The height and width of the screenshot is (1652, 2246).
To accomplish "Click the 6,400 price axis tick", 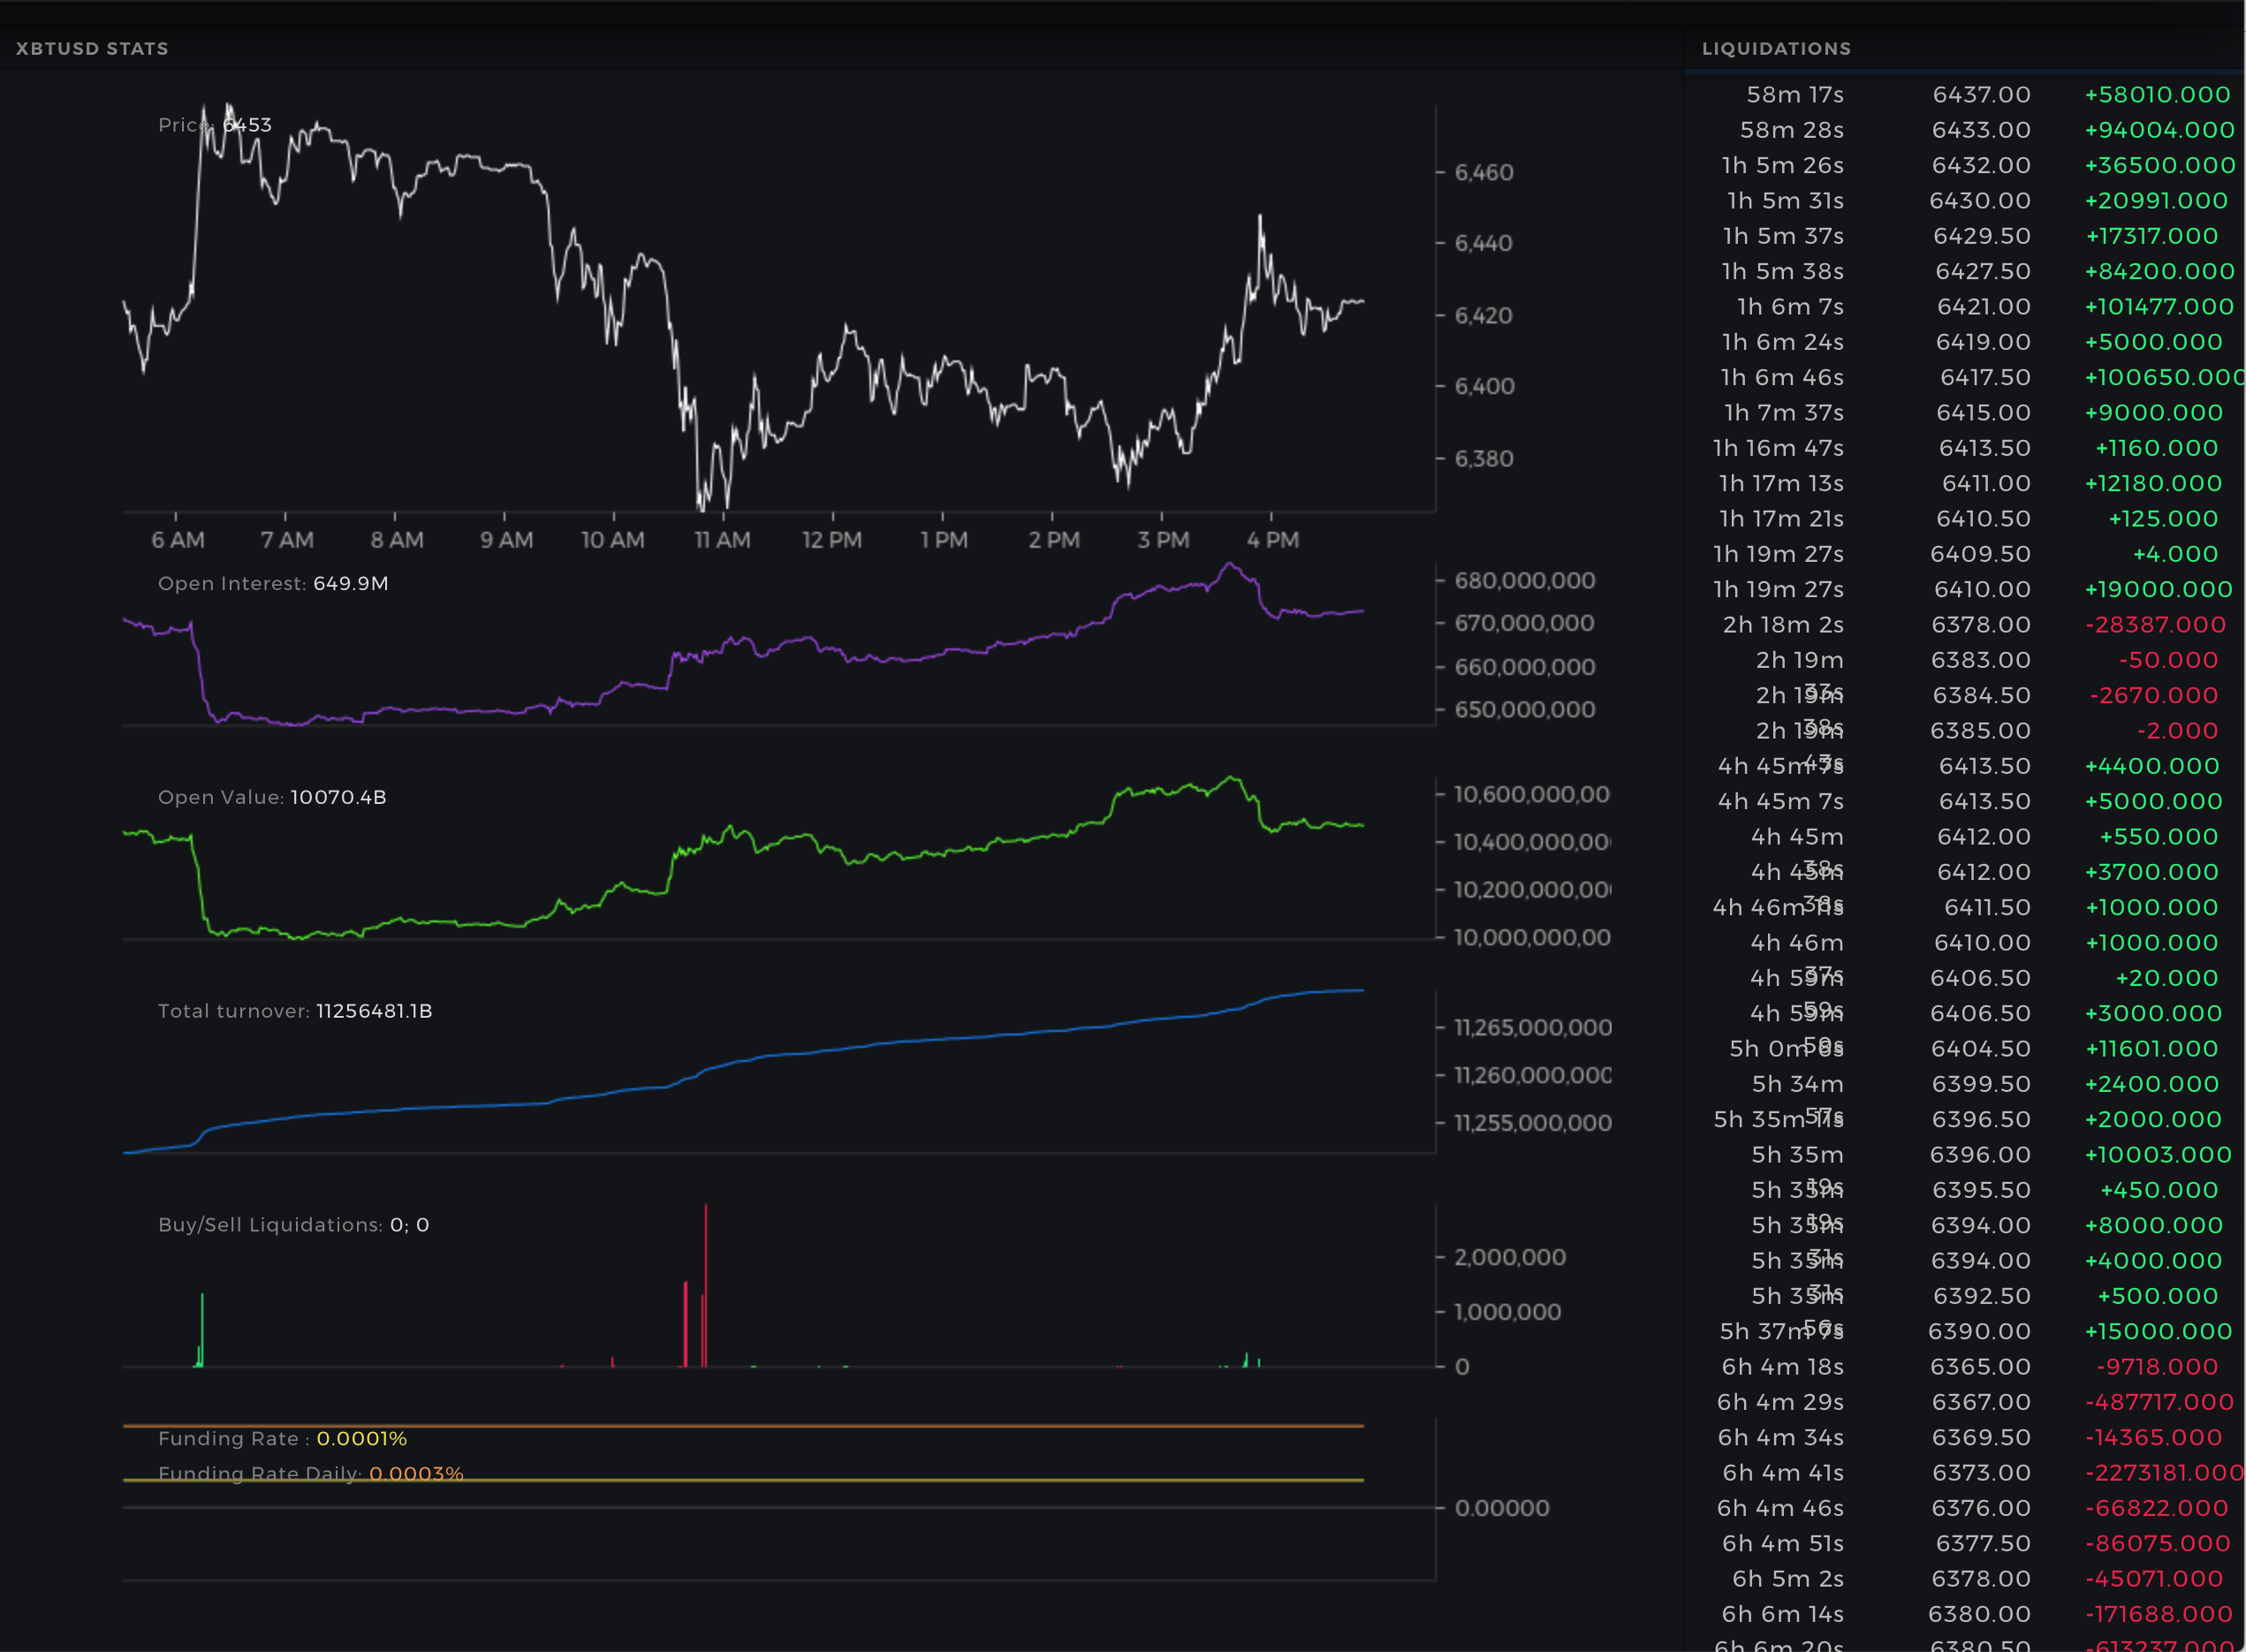I will coord(1484,386).
